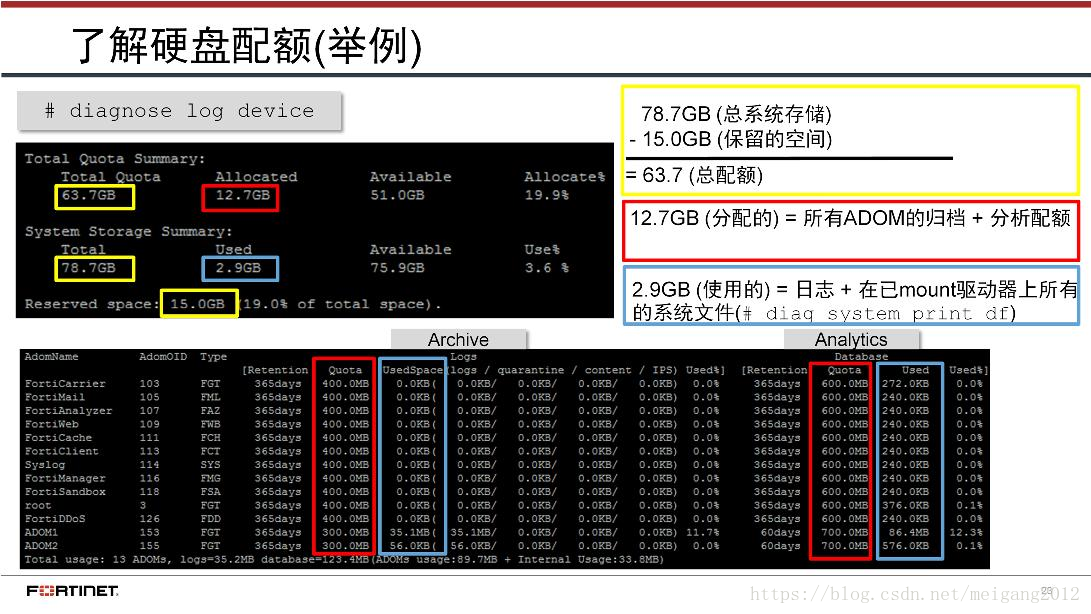Click the Type column header

point(214,356)
